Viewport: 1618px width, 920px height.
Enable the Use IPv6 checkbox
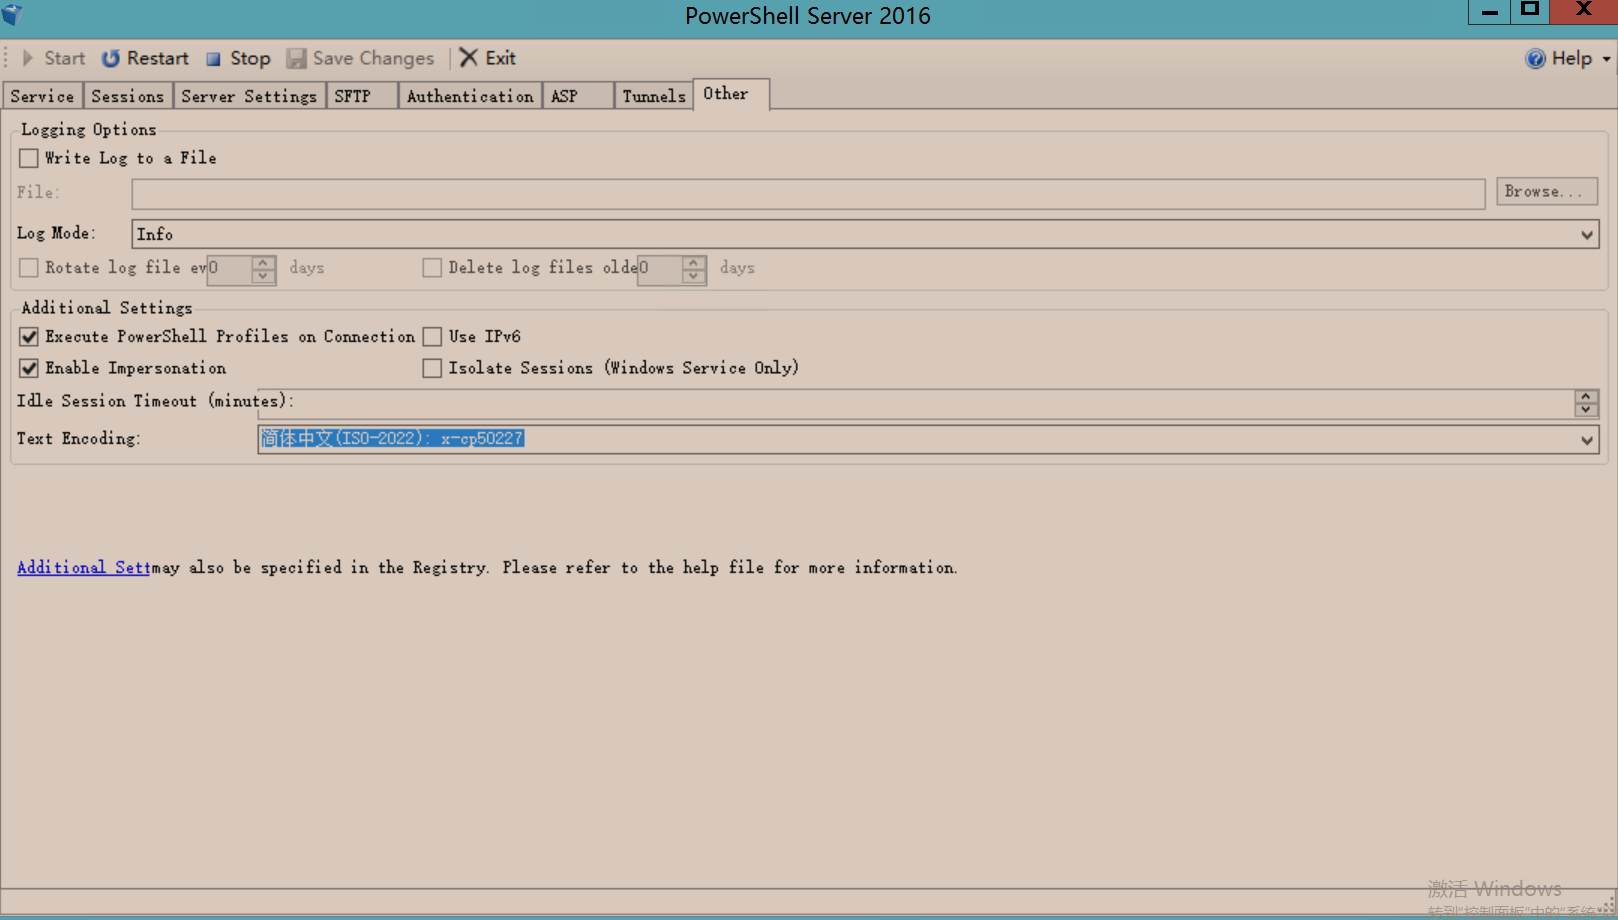click(x=432, y=337)
